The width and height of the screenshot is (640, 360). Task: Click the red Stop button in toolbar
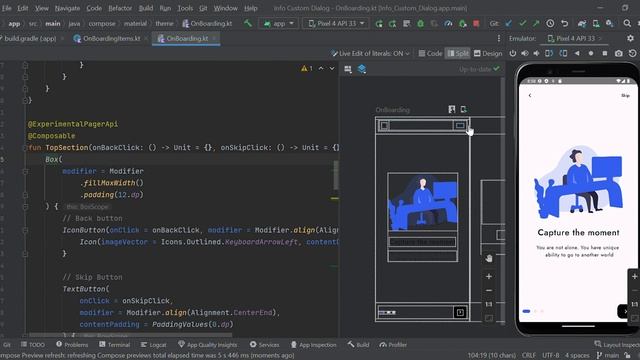[x=476, y=24]
